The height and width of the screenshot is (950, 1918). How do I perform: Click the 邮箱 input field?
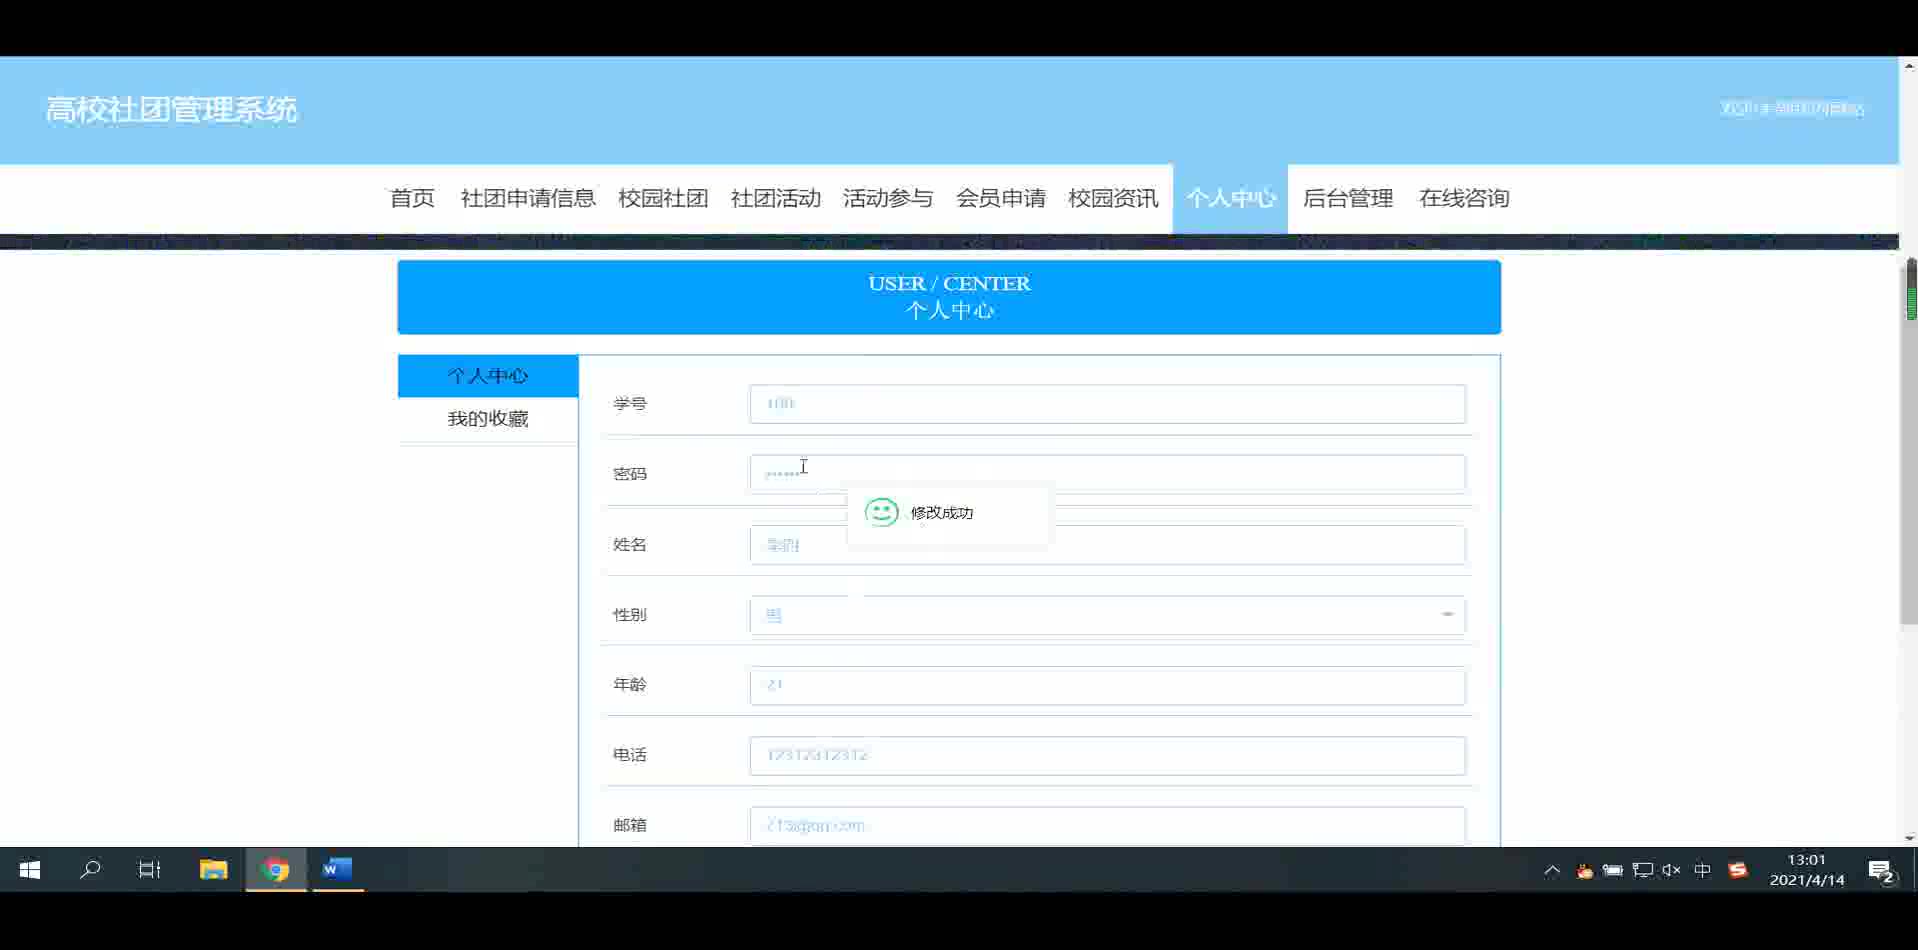tap(1108, 826)
